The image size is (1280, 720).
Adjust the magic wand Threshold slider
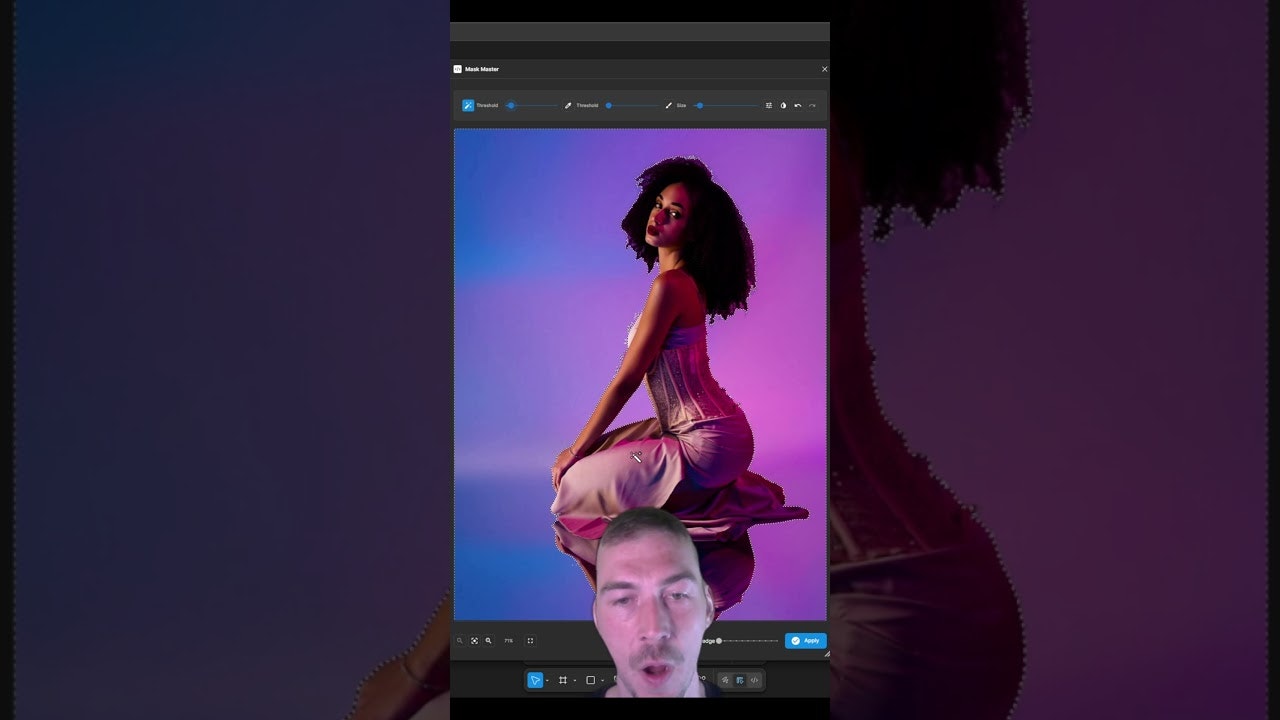[532, 105]
